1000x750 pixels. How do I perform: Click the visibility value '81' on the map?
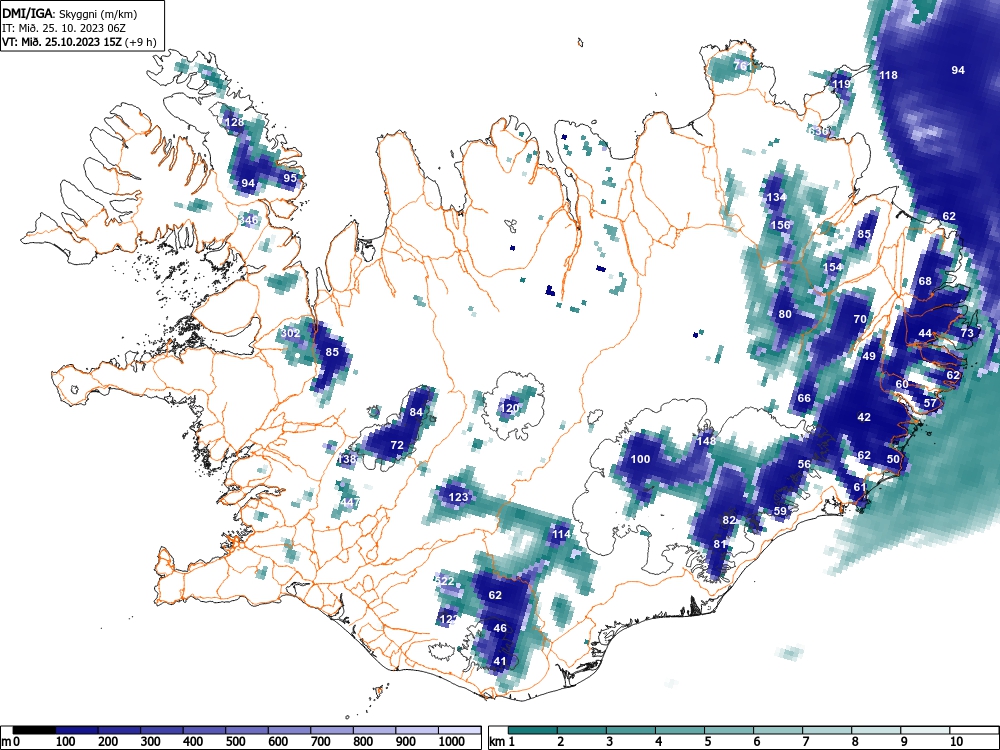[720, 544]
